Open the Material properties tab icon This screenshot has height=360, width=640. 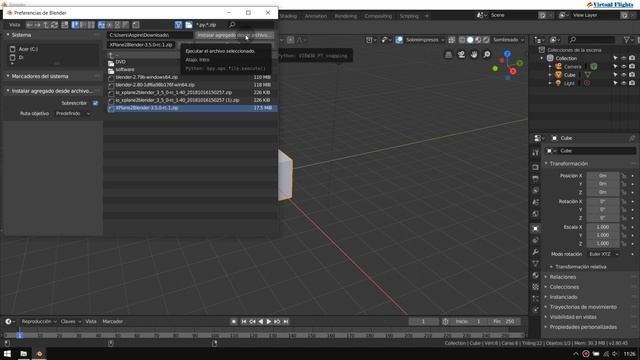tap(535, 275)
